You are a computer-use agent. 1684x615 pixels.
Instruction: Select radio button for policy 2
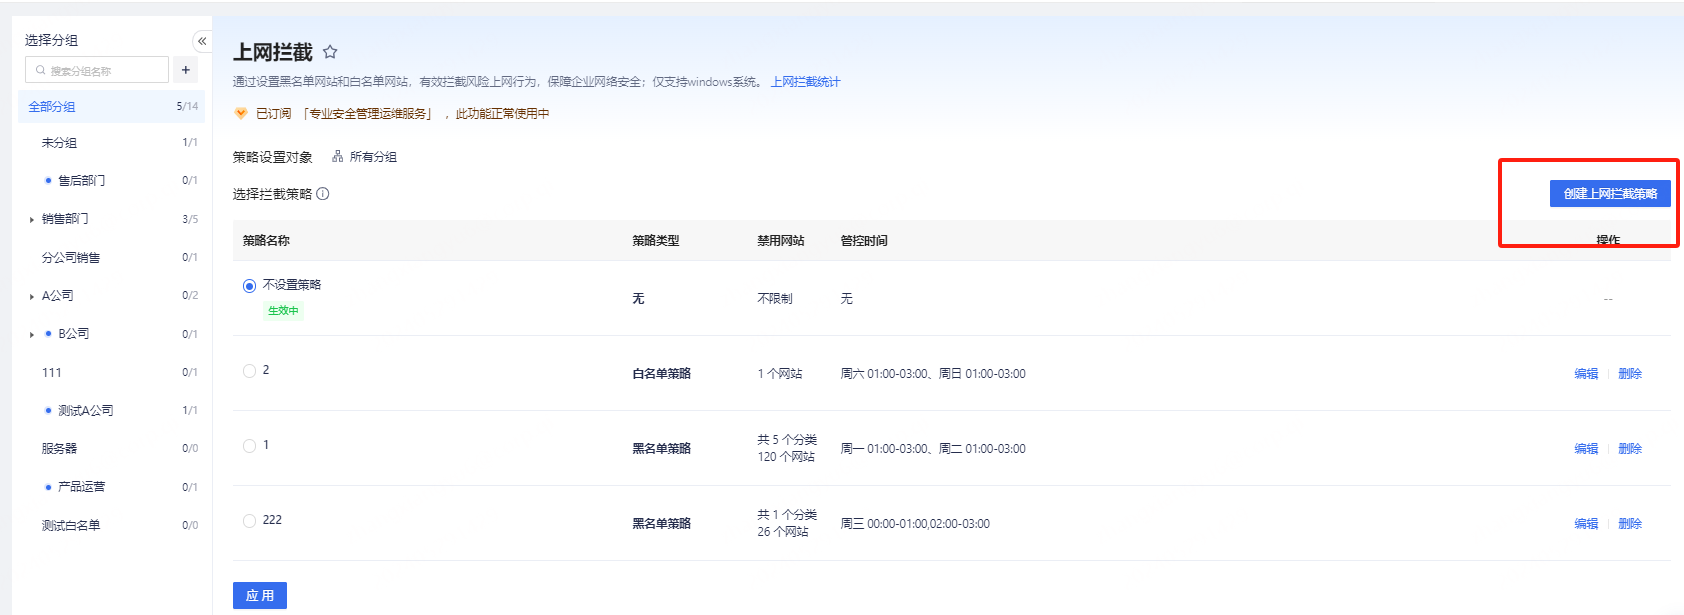(249, 371)
